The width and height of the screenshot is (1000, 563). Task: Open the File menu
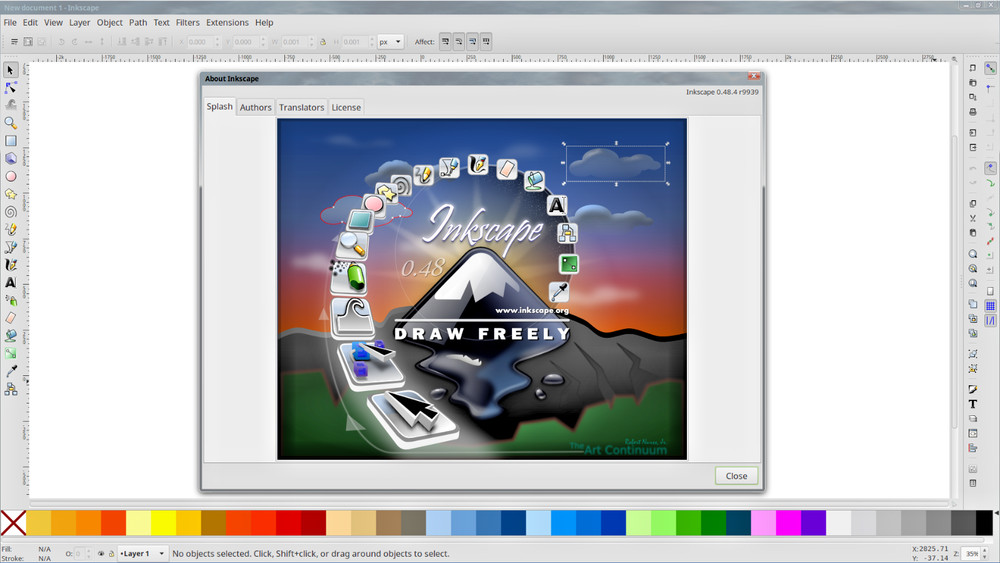click(10, 22)
